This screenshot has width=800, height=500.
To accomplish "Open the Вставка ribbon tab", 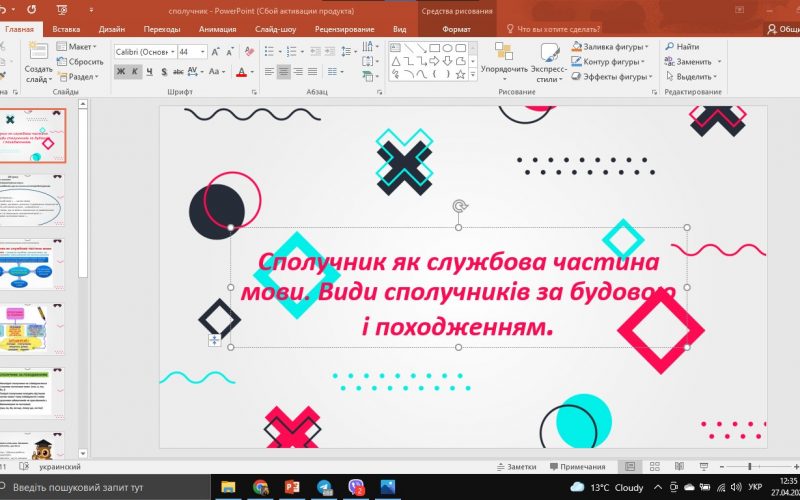I will [x=66, y=29].
